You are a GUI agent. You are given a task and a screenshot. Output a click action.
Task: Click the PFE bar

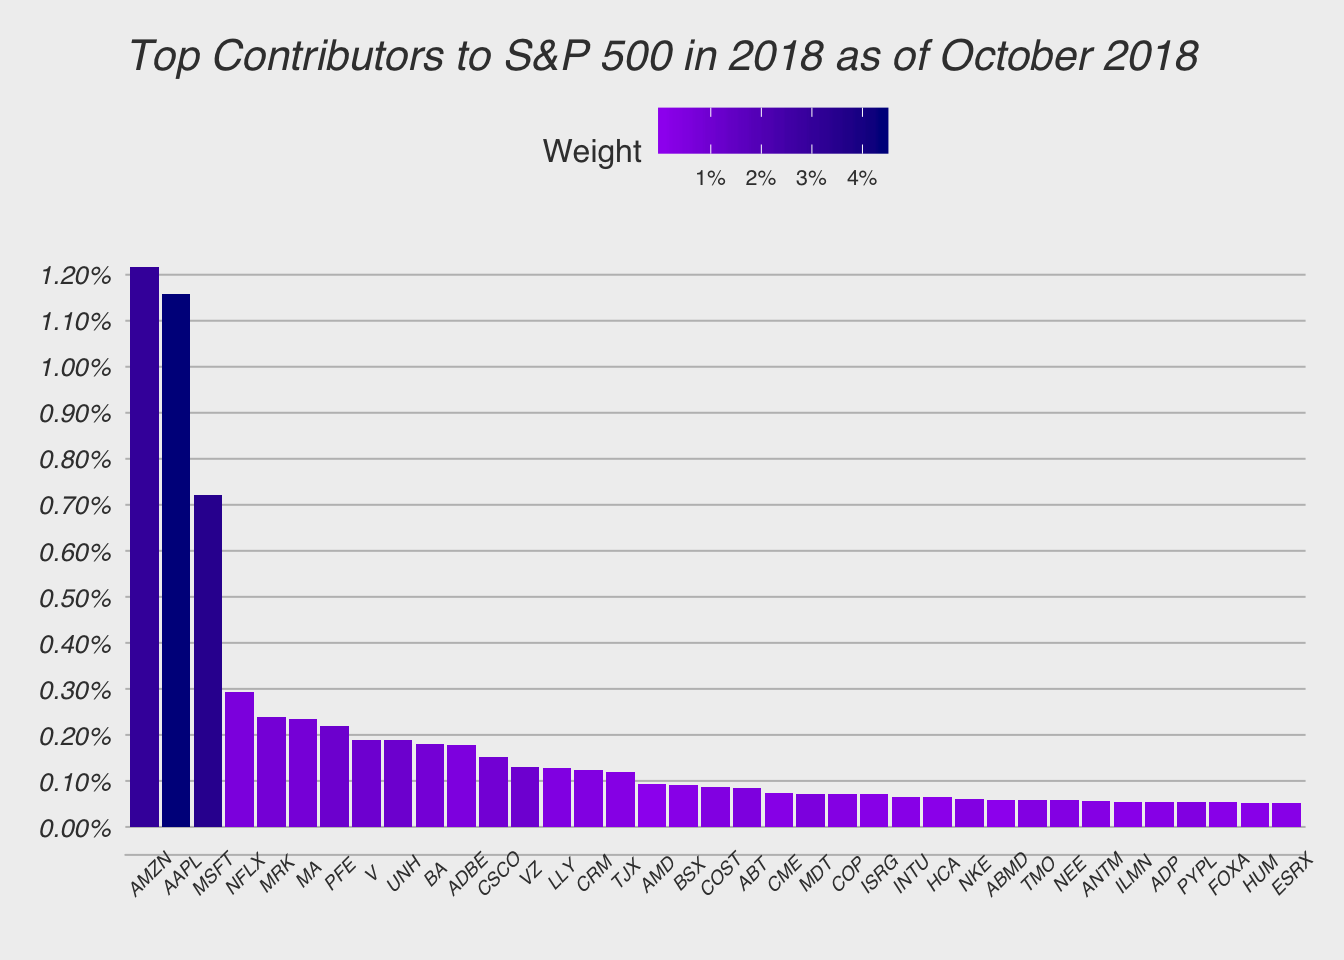(335, 777)
